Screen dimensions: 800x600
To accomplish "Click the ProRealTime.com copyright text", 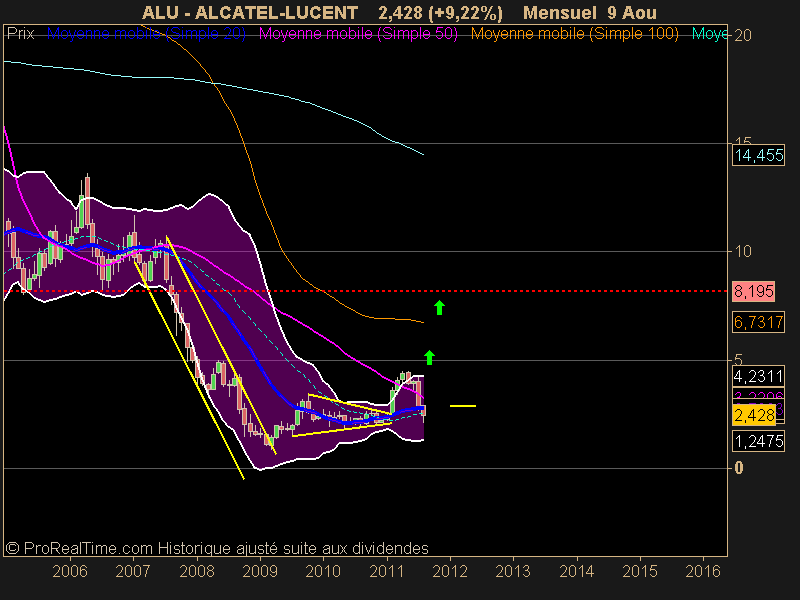I will [217, 548].
